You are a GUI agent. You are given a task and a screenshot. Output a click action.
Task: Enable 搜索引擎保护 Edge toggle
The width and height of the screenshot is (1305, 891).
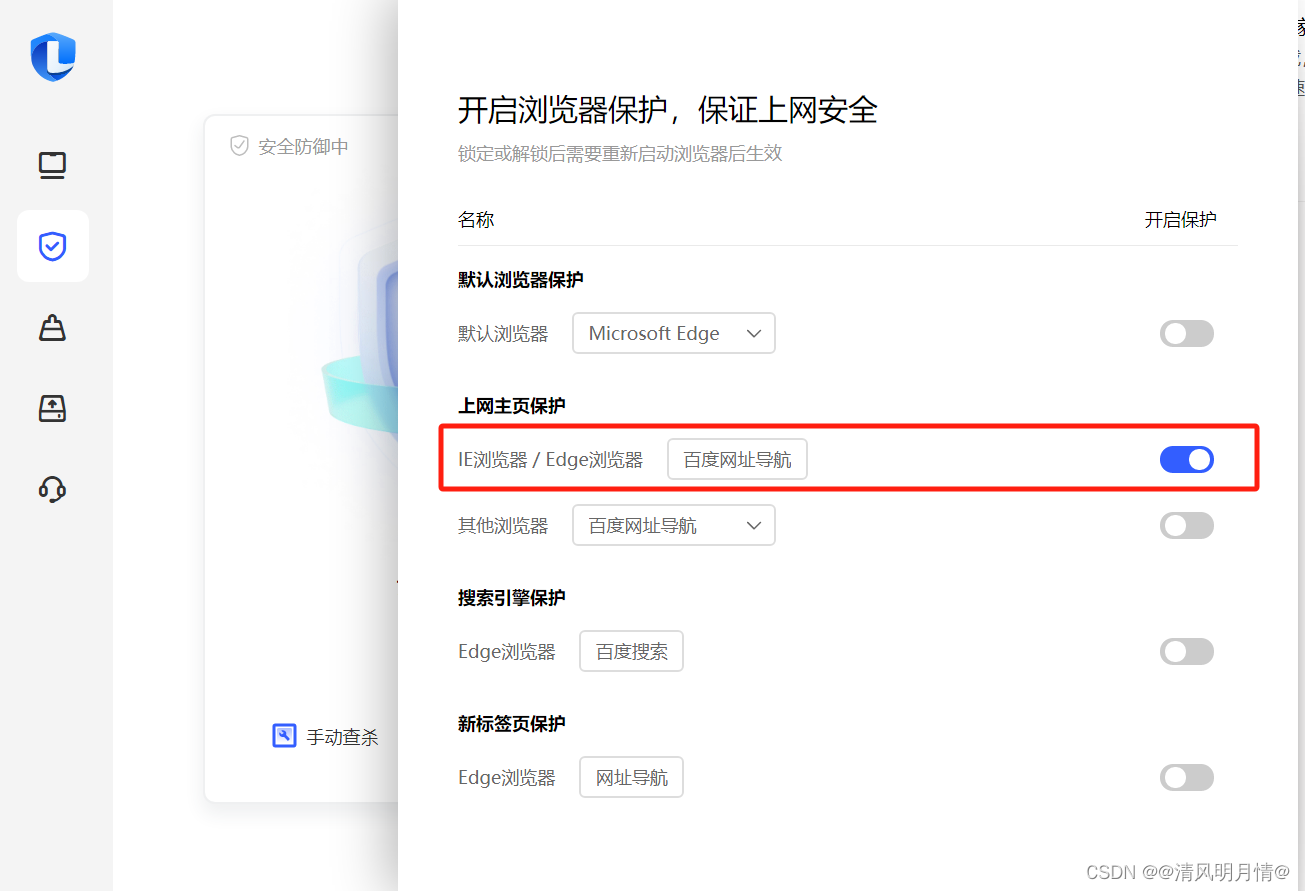pos(1187,652)
